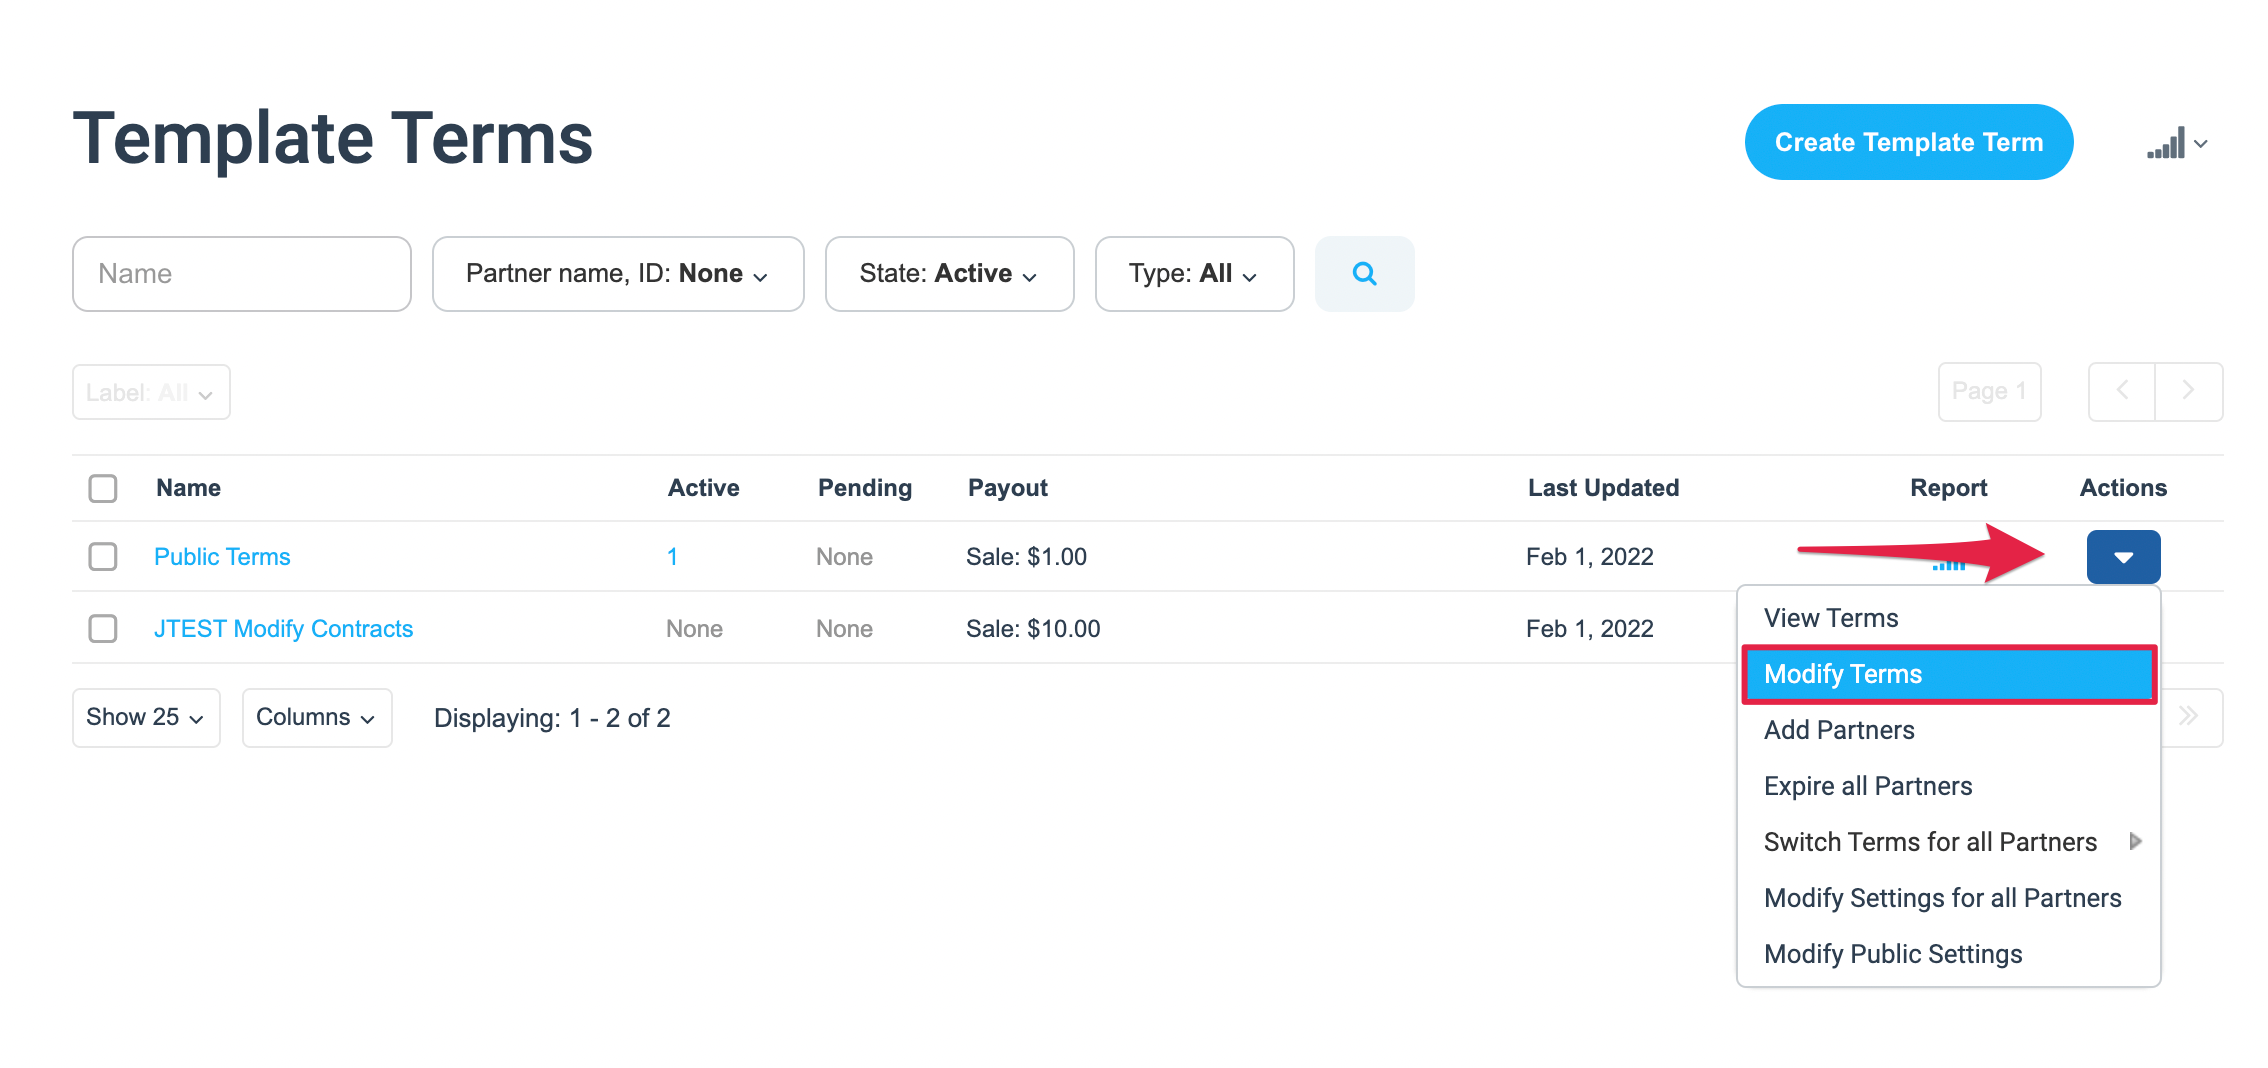Click the Active None cell for JTEST row

point(694,629)
